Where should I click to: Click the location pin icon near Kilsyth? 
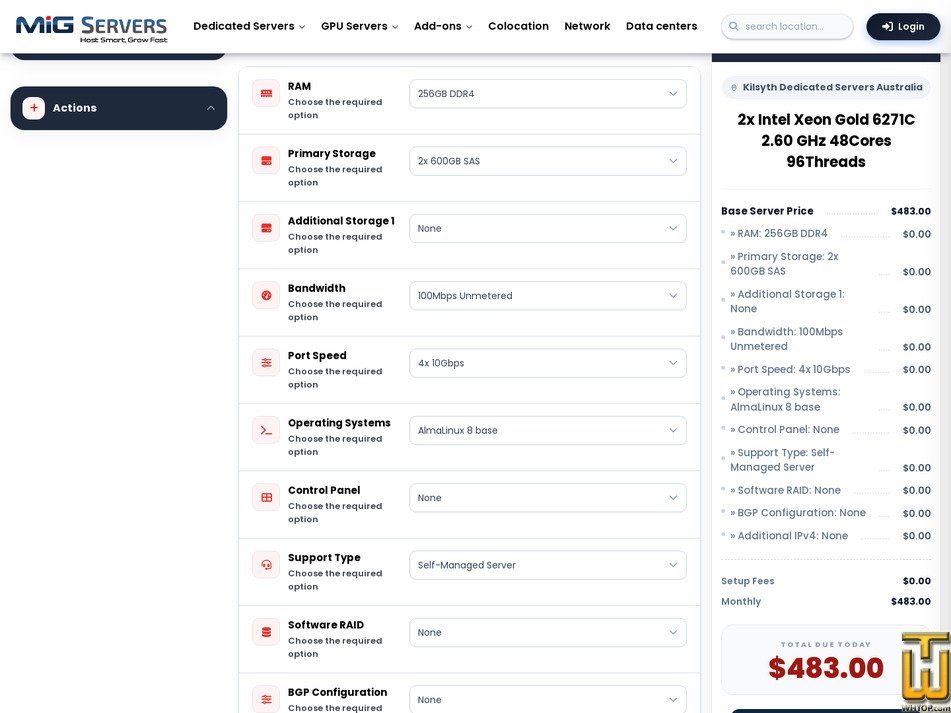(x=734, y=88)
